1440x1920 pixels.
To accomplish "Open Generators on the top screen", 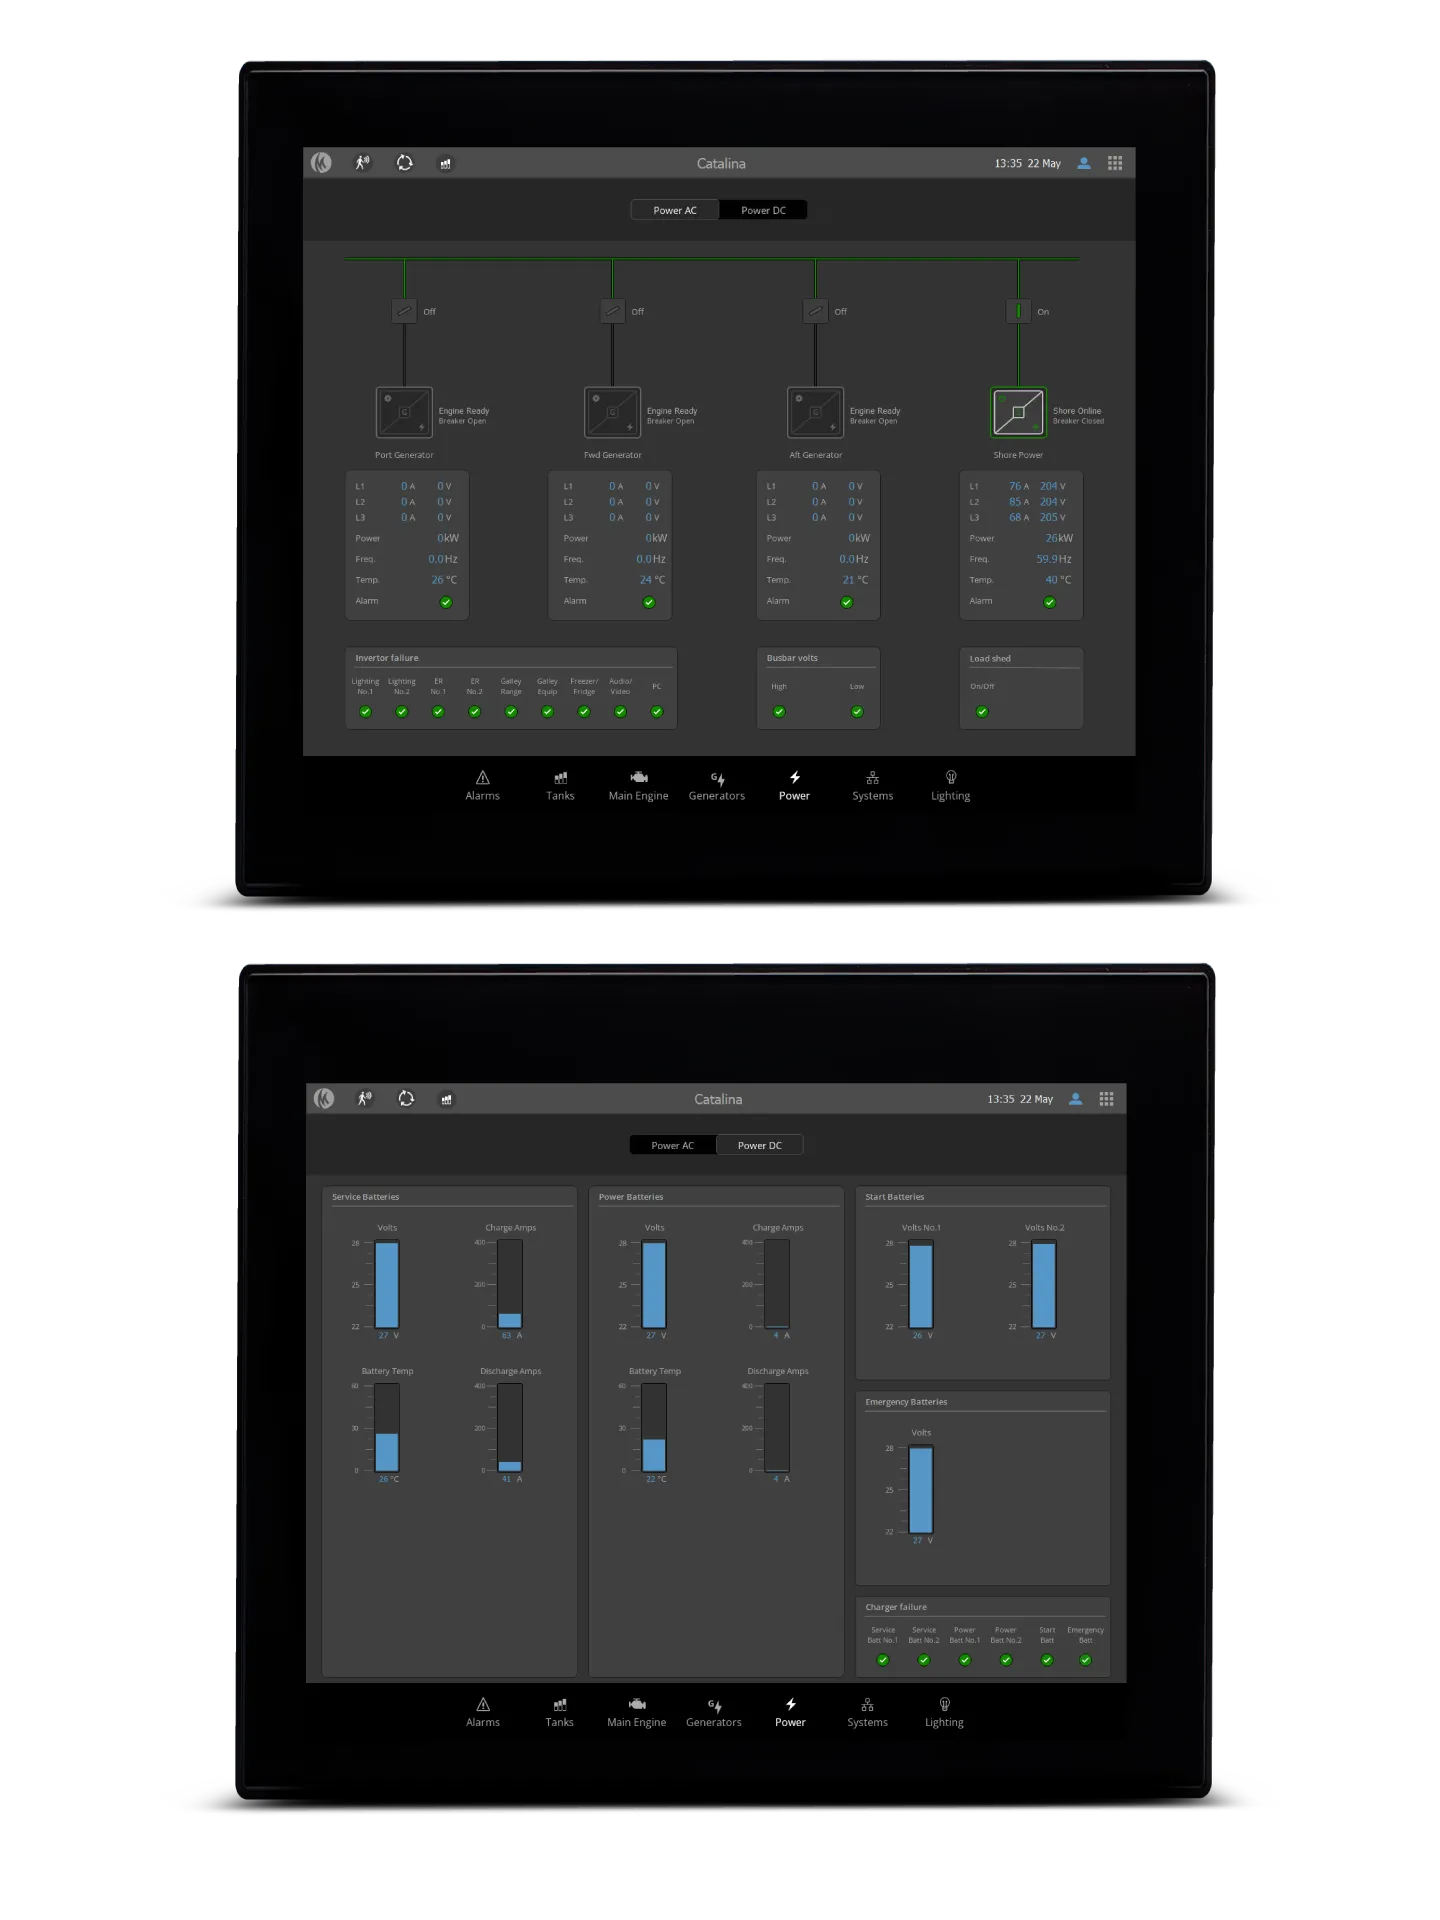I will [717, 786].
